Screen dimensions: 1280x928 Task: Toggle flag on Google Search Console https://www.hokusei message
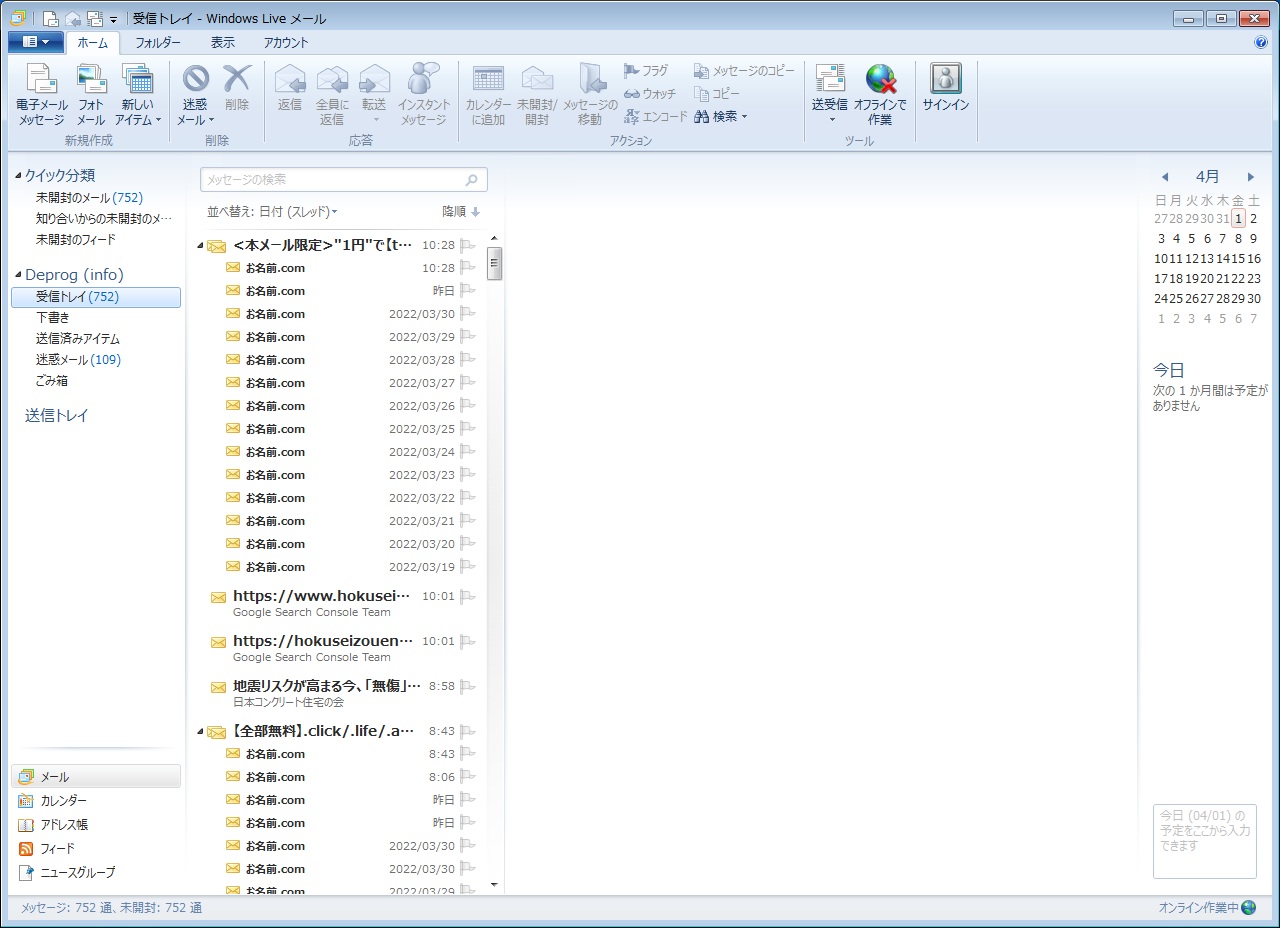coord(468,597)
